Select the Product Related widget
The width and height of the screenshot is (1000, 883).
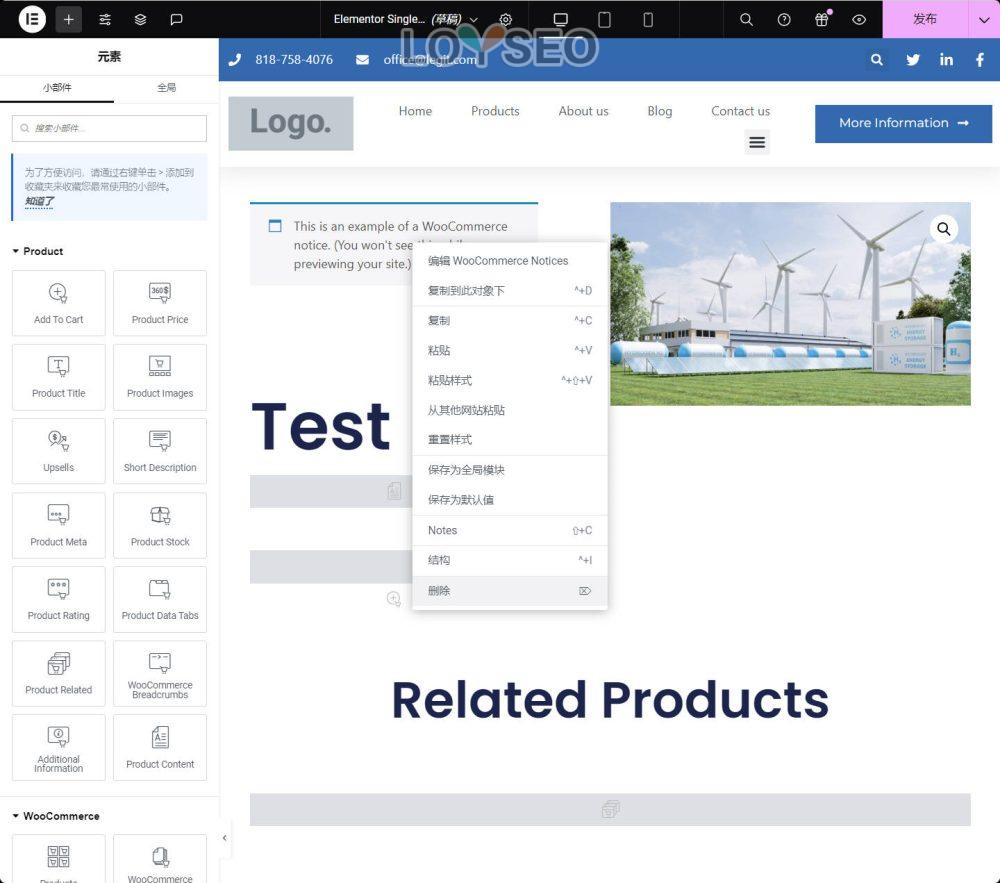click(x=59, y=673)
